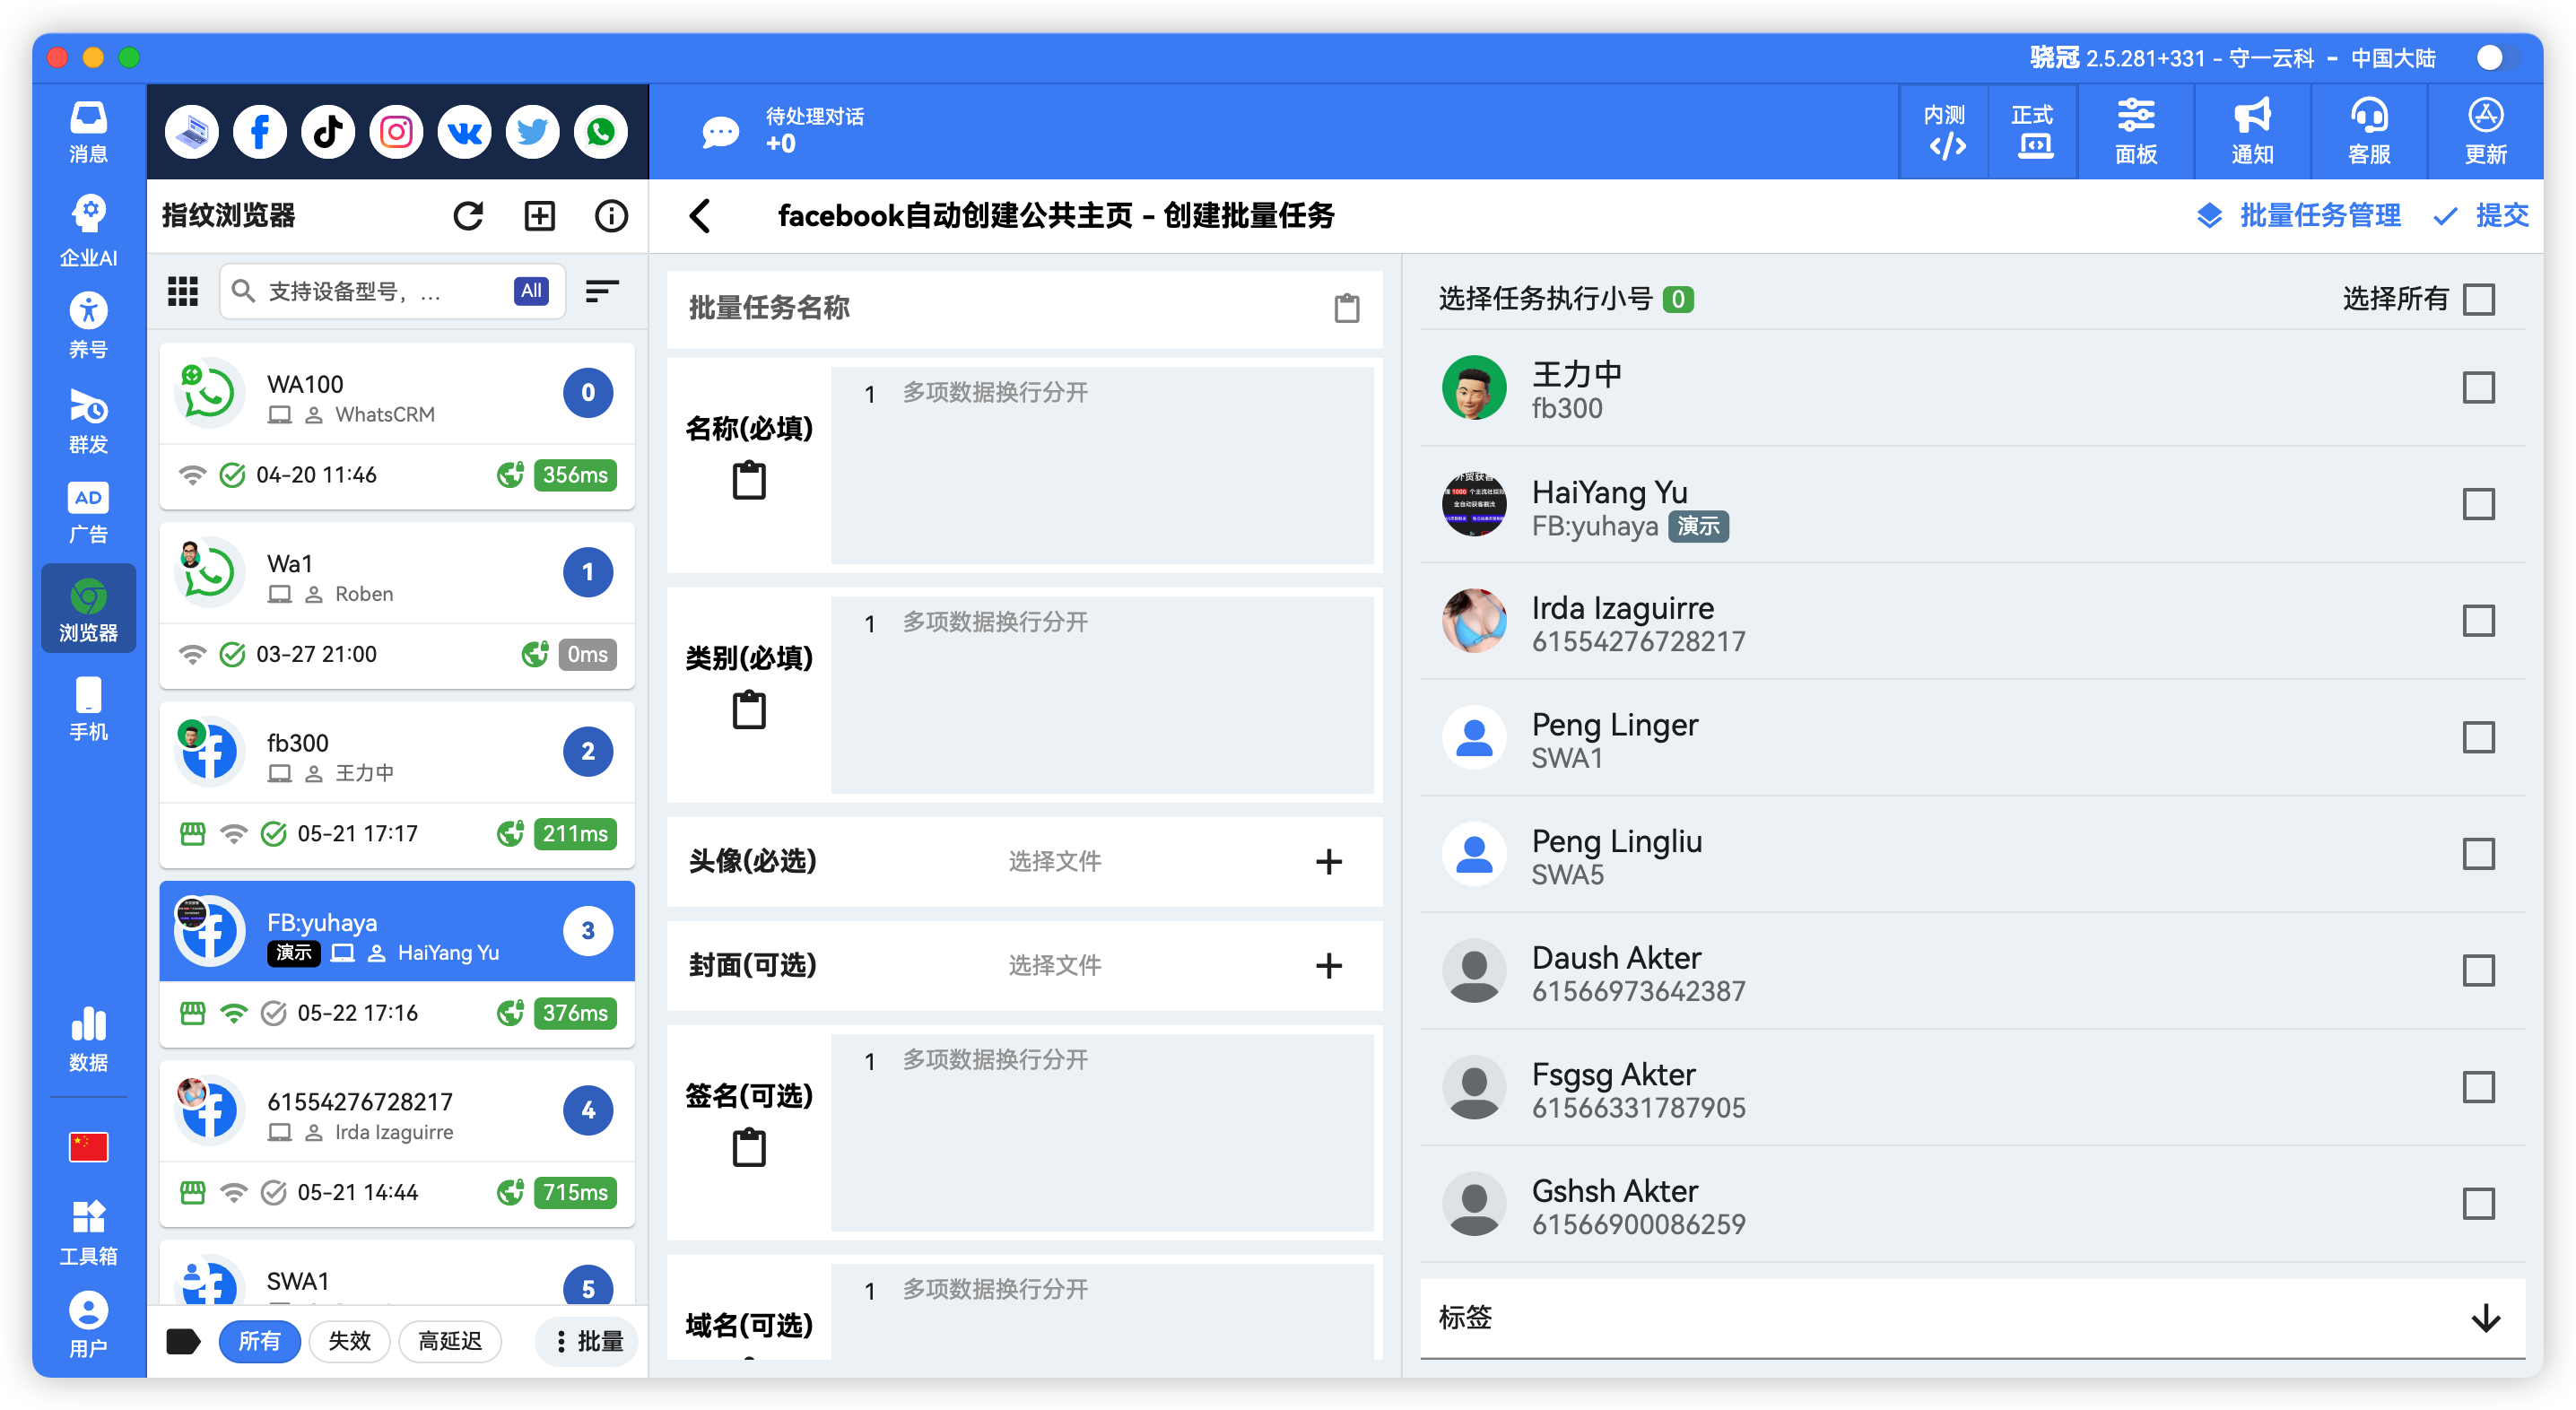Refresh the fingerprint browser list

tap(468, 215)
